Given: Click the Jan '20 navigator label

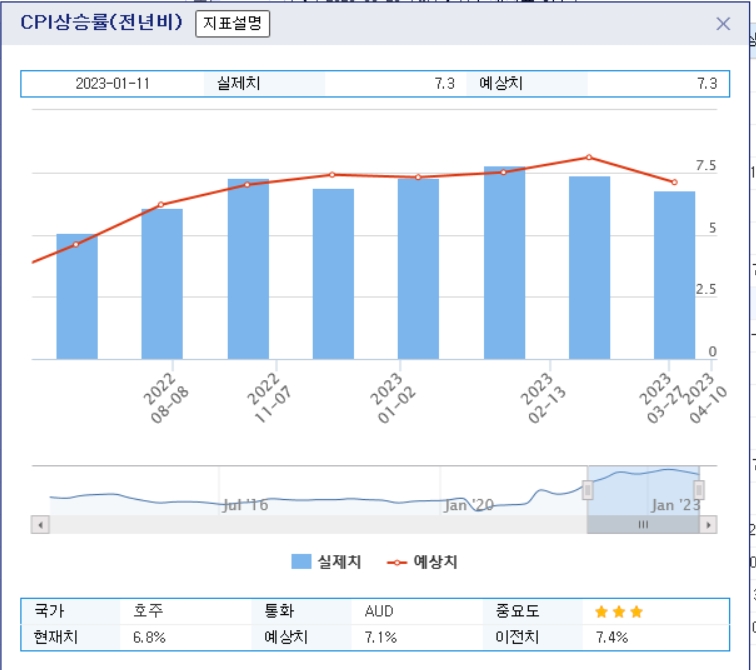Looking at the screenshot, I should [469, 505].
